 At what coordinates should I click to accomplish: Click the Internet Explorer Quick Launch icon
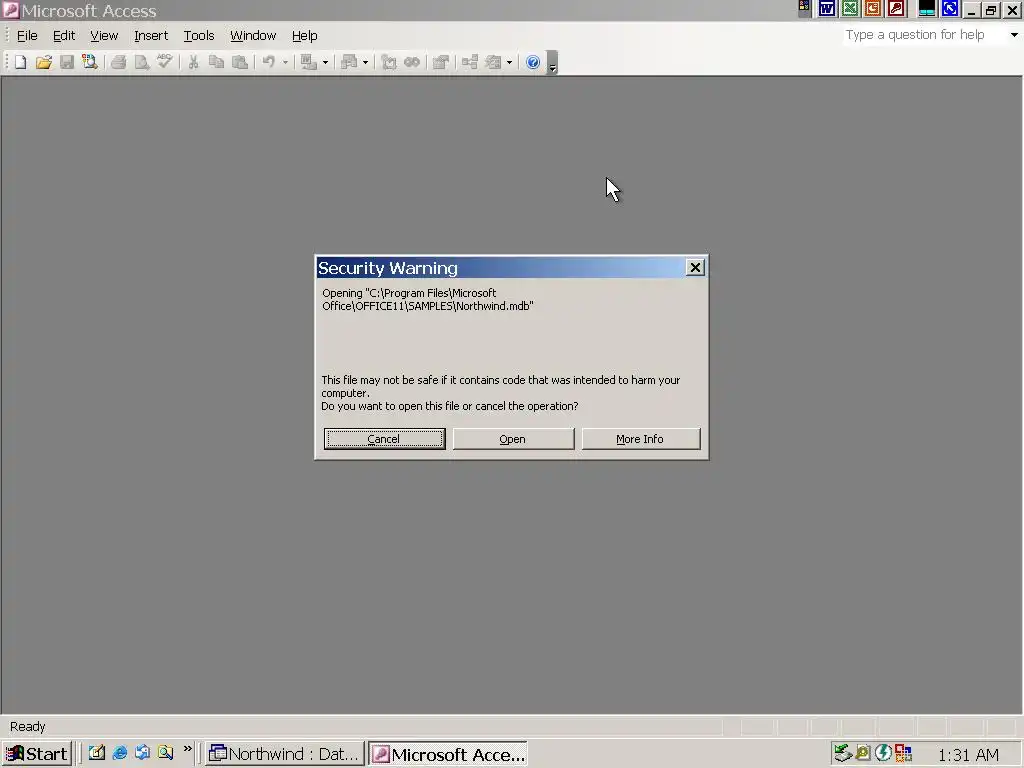[x=120, y=753]
